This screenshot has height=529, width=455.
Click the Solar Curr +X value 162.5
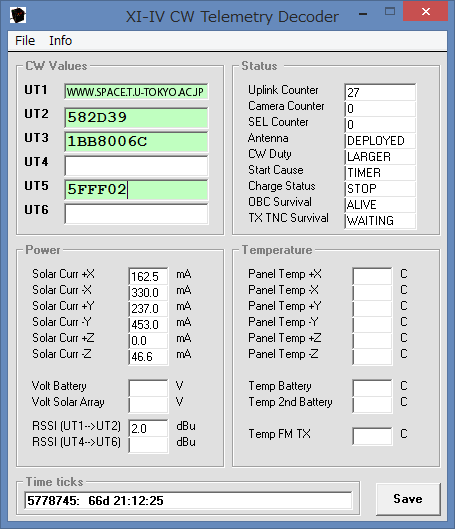[x=148, y=276]
